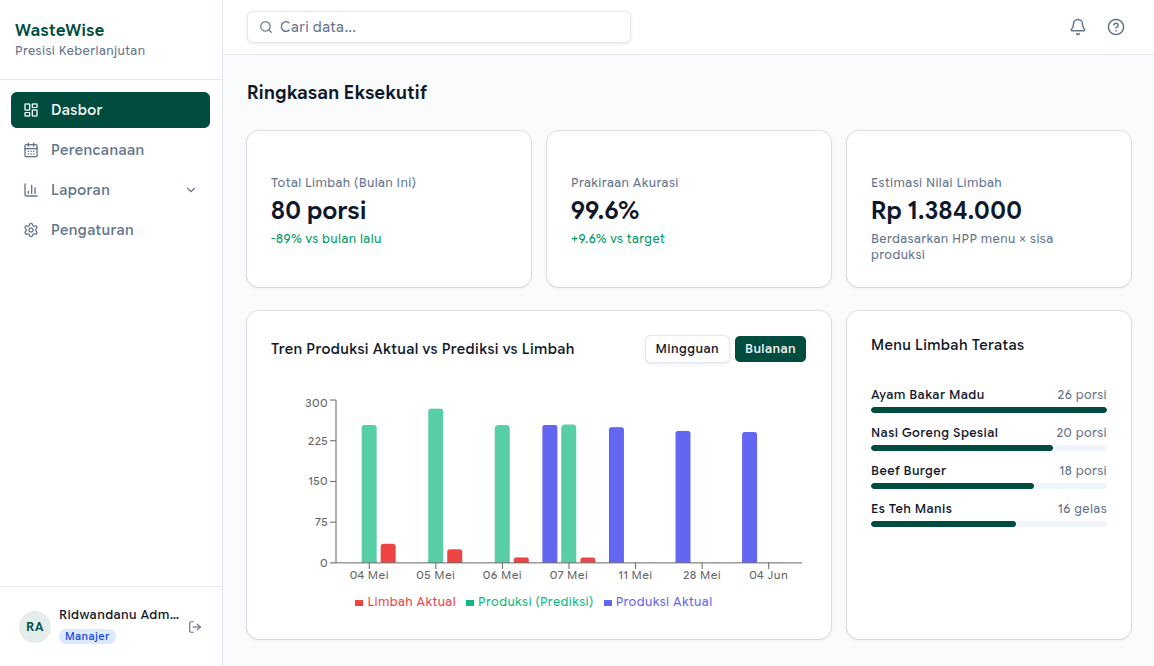Viewport: 1154px width, 666px height.
Task: Click the Perencanaan calendar icon
Action: point(31,150)
